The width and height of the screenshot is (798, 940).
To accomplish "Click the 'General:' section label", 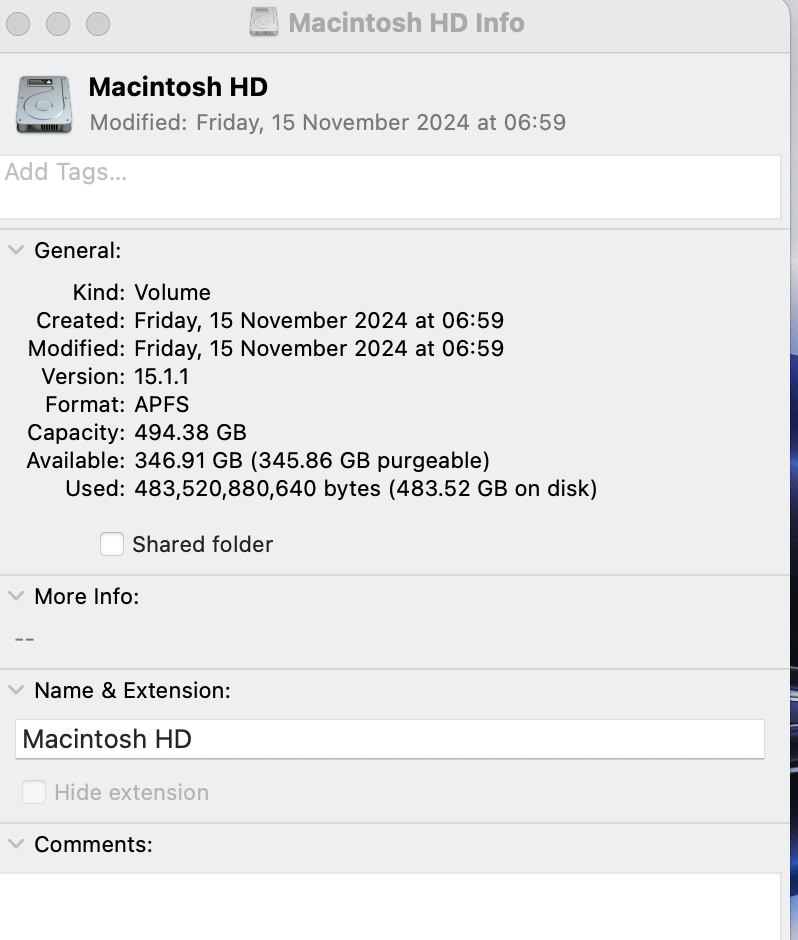I will [x=78, y=251].
